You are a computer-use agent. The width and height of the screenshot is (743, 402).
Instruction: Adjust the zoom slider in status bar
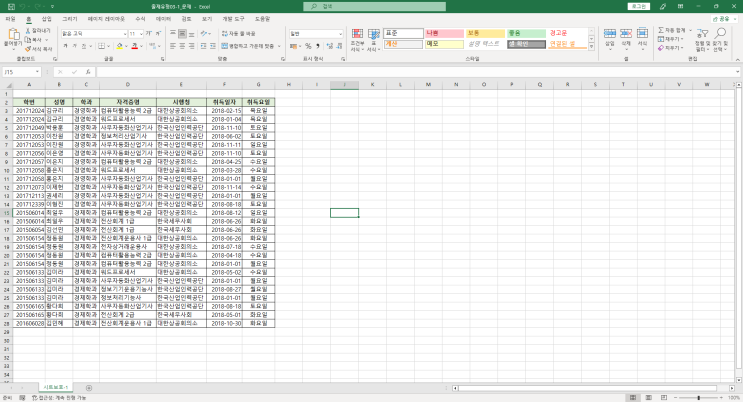(x=698, y=397)
